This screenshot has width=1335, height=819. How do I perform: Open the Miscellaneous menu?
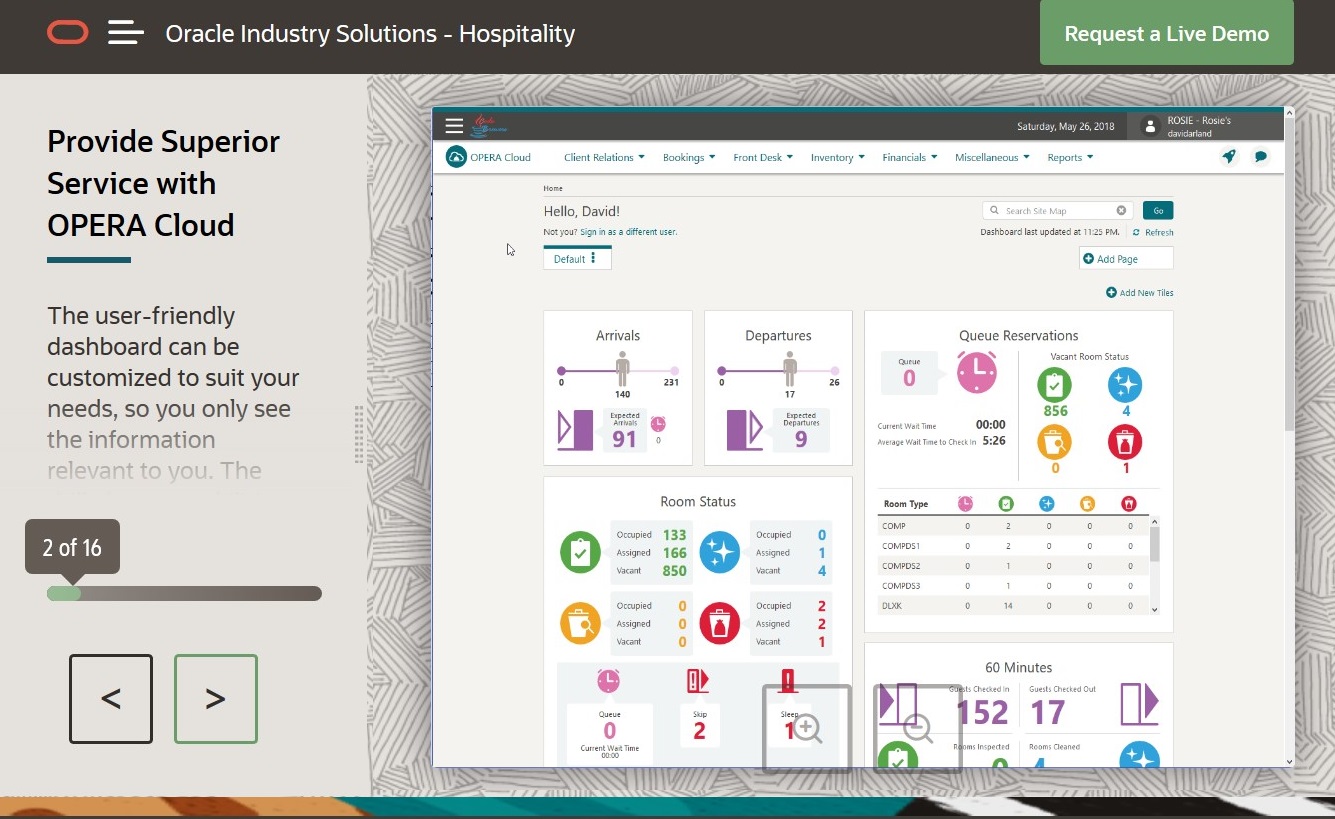tap(993, 157)
